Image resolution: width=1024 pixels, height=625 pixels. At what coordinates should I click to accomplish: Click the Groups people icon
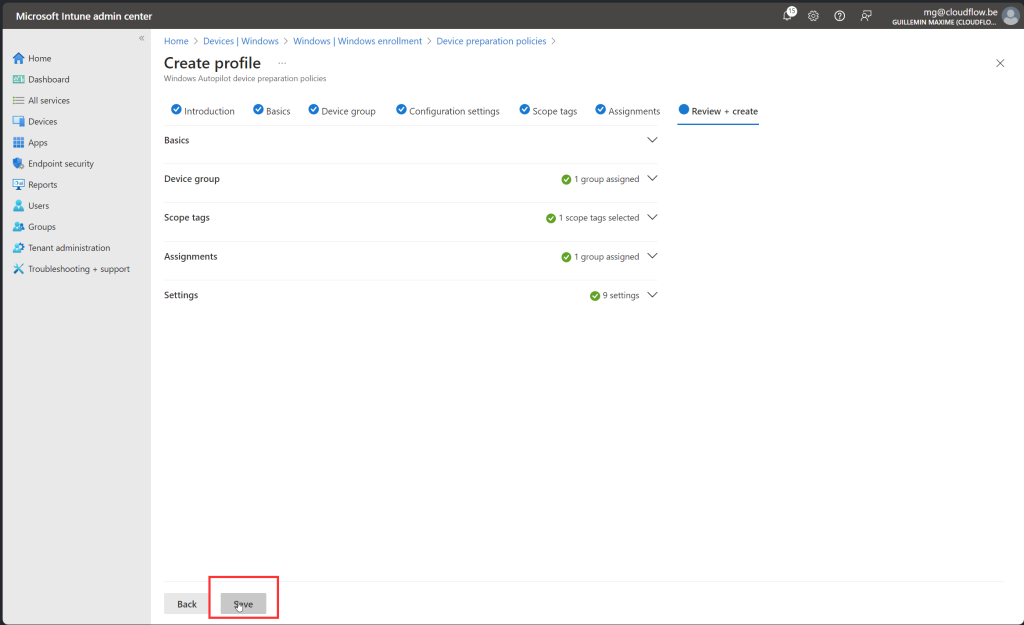tap(18, 227)
